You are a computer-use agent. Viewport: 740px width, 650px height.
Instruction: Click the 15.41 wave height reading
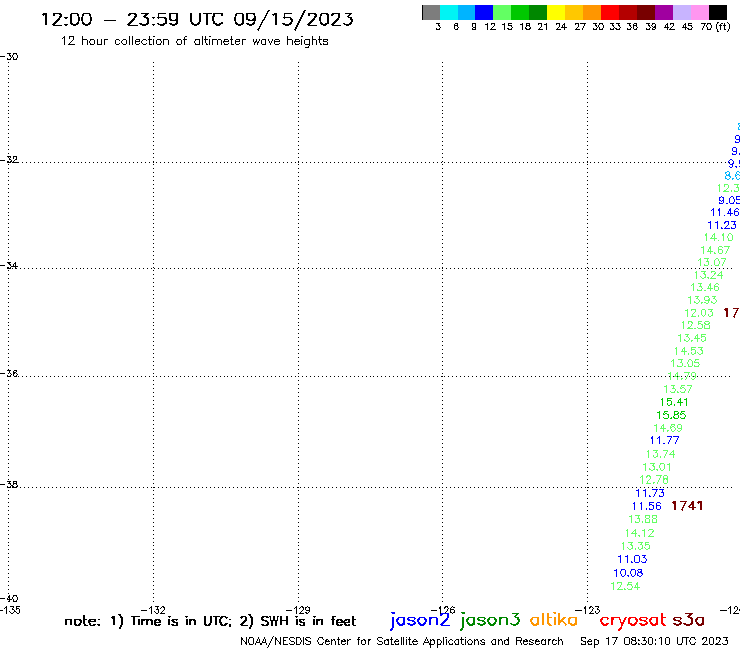[674, 403]
